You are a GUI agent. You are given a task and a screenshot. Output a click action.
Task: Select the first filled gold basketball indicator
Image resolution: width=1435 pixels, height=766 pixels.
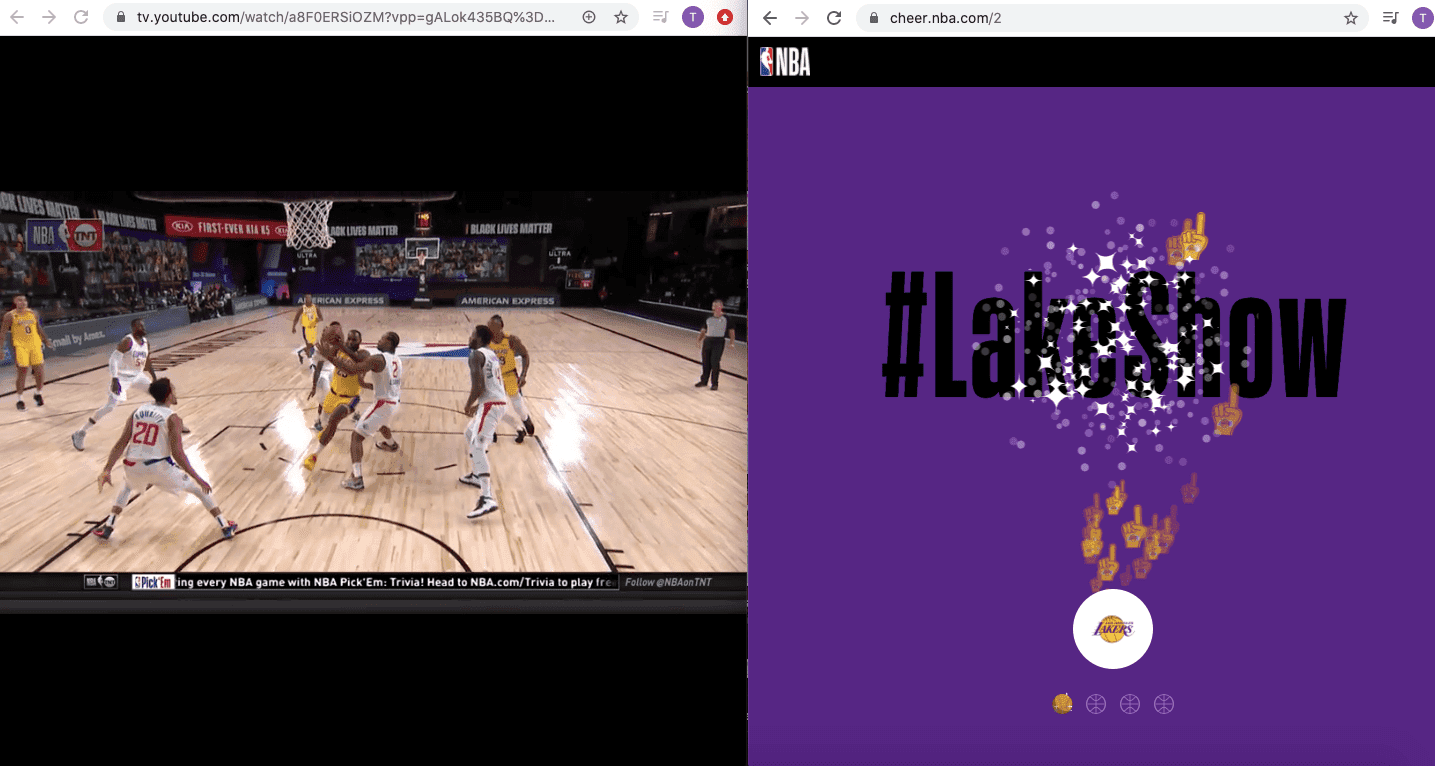point(1062,704)
